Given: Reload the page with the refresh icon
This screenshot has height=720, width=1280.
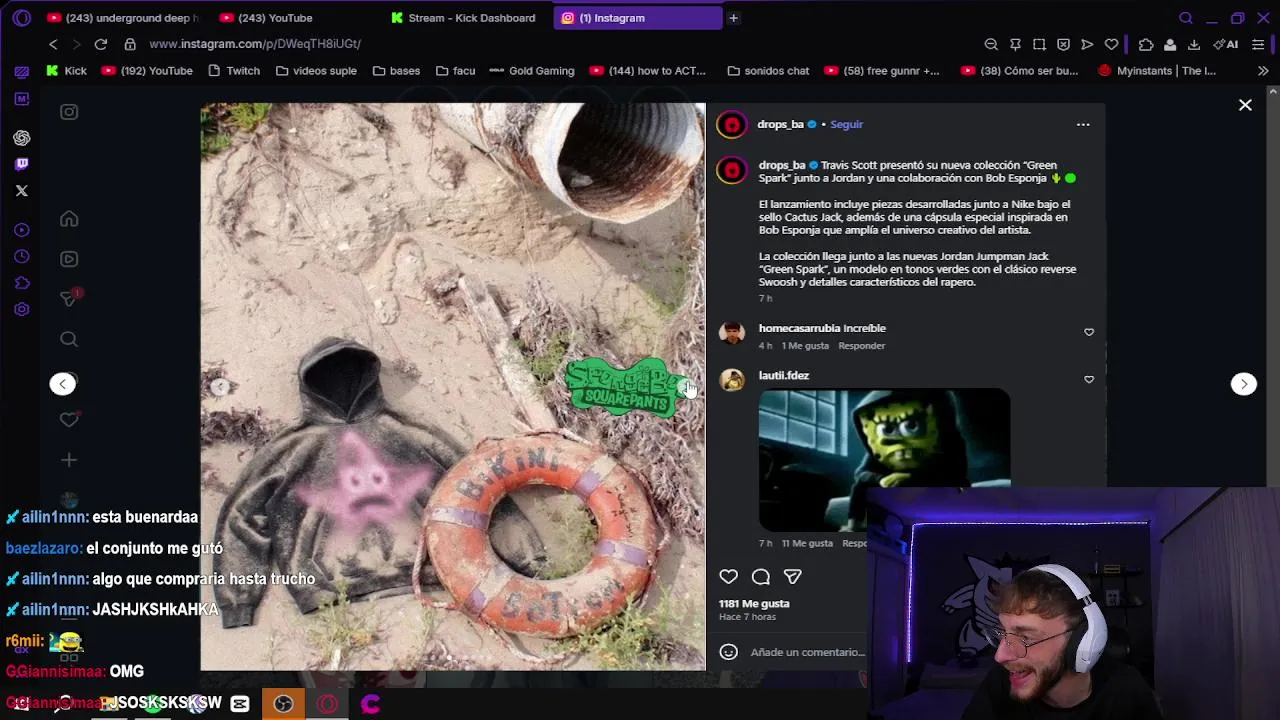Looking at the screenshot, I should tap(101, 44).
